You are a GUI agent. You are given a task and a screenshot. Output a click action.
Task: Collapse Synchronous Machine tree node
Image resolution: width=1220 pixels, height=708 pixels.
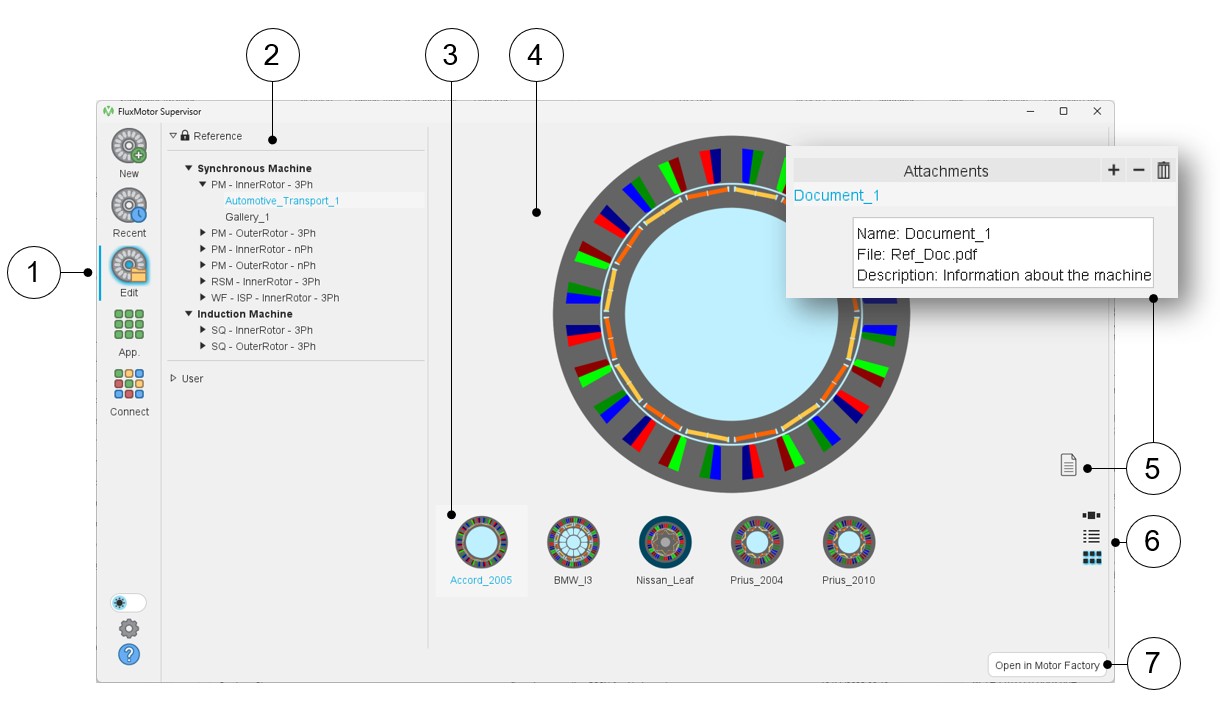[x=189, y=168]
